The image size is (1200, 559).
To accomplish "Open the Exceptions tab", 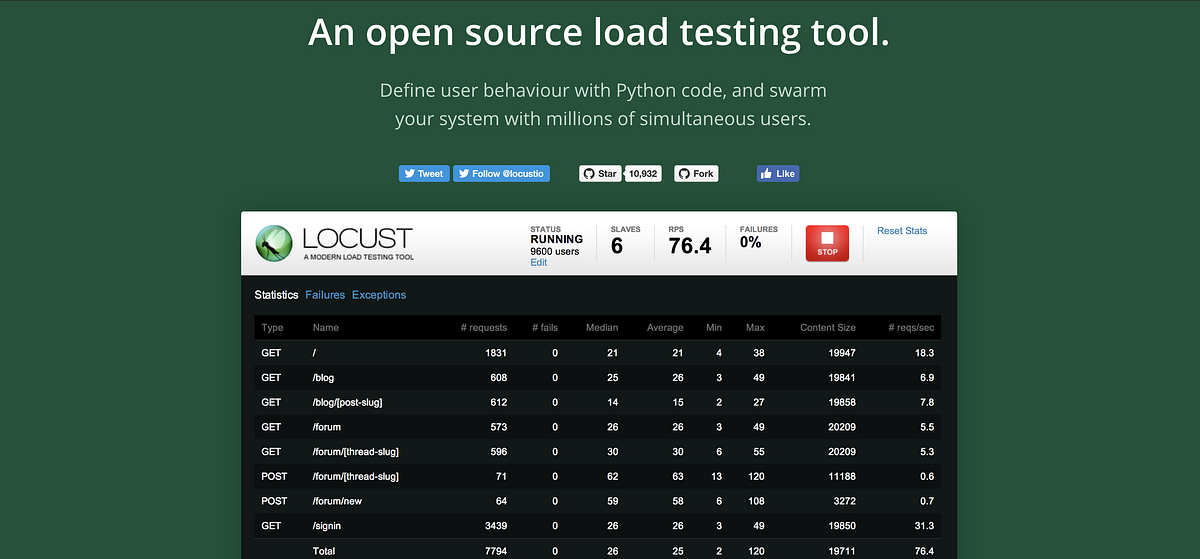I will pos(379,295).
